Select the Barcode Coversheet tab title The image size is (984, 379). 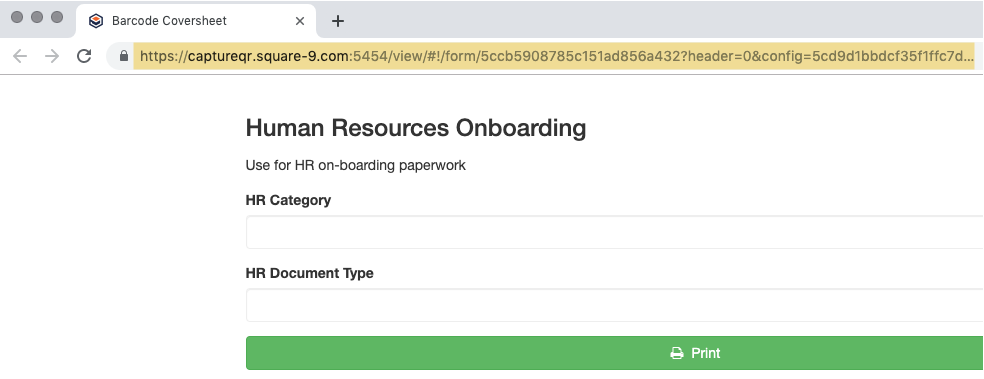point(169,21)
